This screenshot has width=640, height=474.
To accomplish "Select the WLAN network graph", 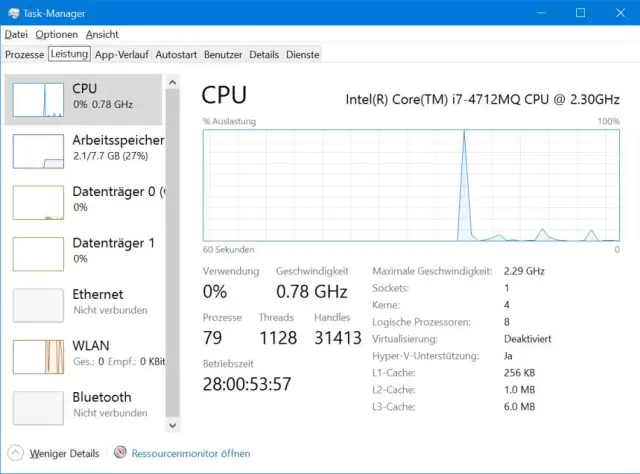I will (38, 354).
